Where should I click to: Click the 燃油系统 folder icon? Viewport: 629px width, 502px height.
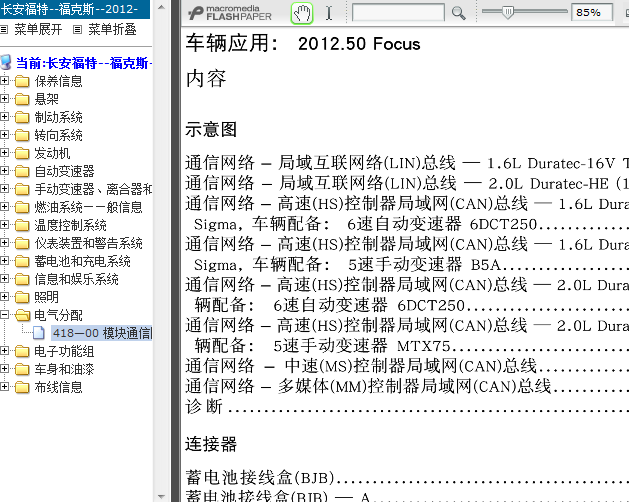pyautogui.click(x=22, y=207)
